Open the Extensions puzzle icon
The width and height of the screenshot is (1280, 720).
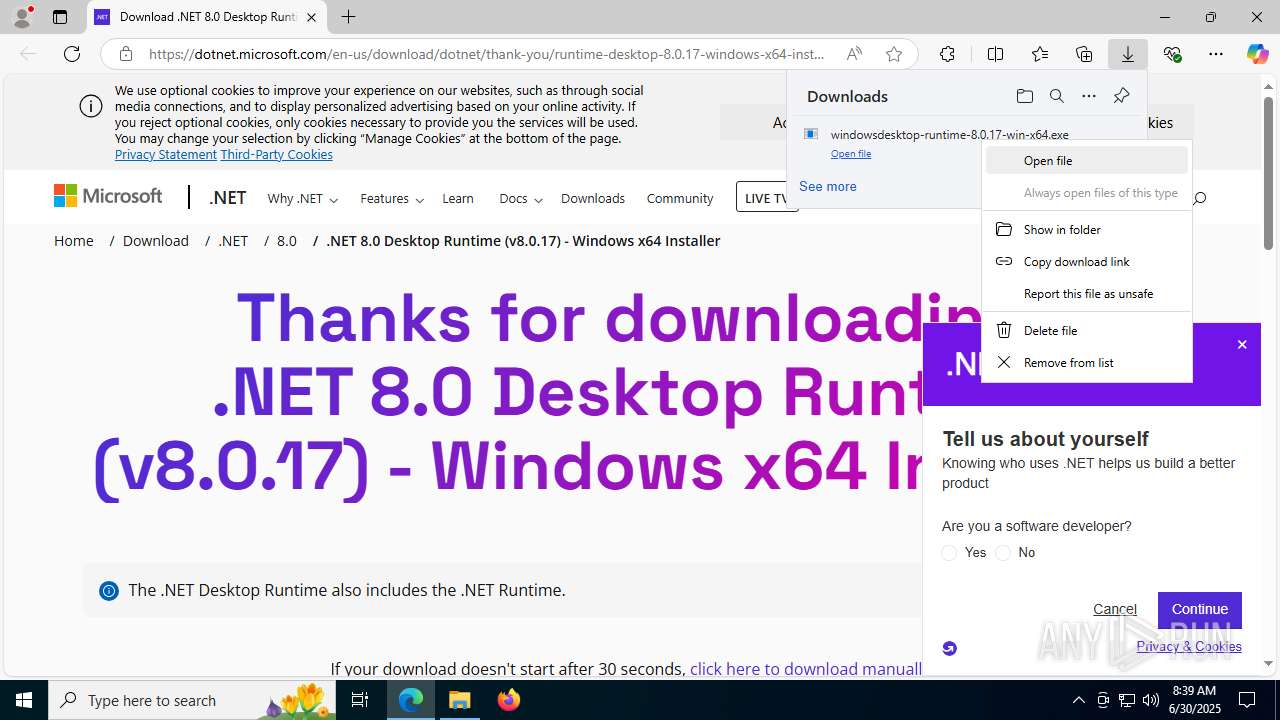[947, 54]
